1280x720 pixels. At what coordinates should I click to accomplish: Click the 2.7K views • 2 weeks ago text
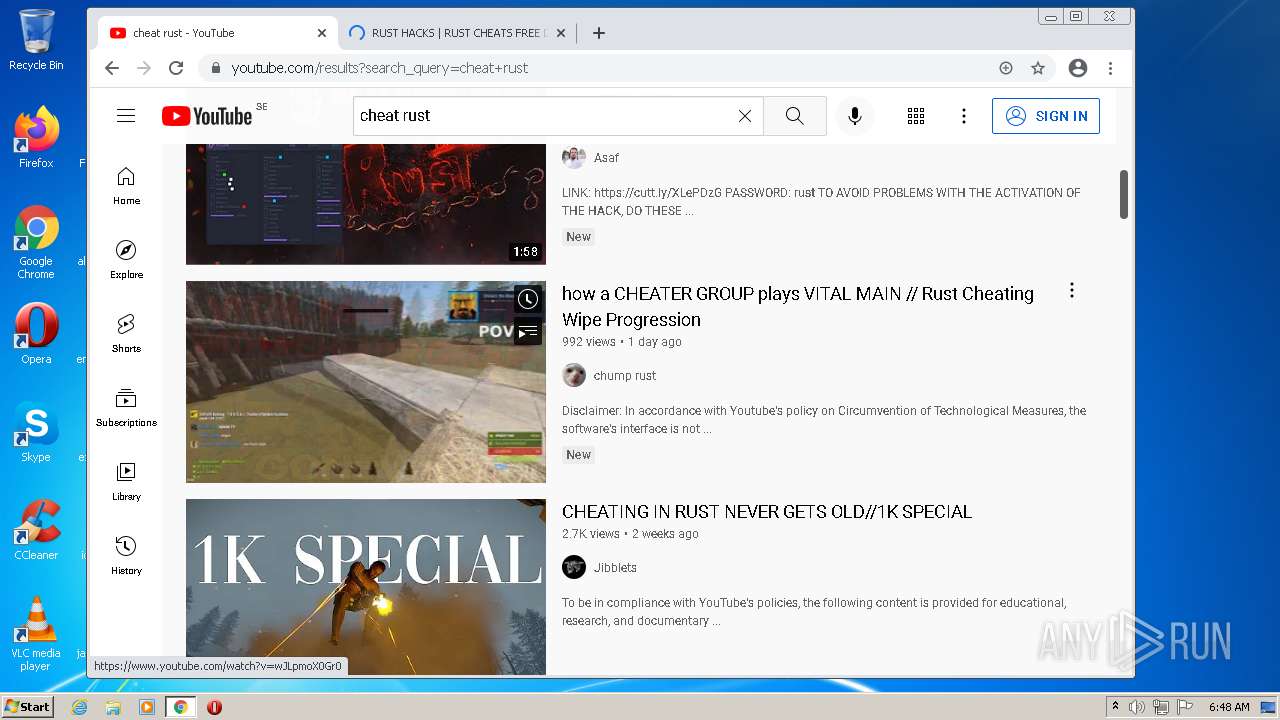click(630, 534)
